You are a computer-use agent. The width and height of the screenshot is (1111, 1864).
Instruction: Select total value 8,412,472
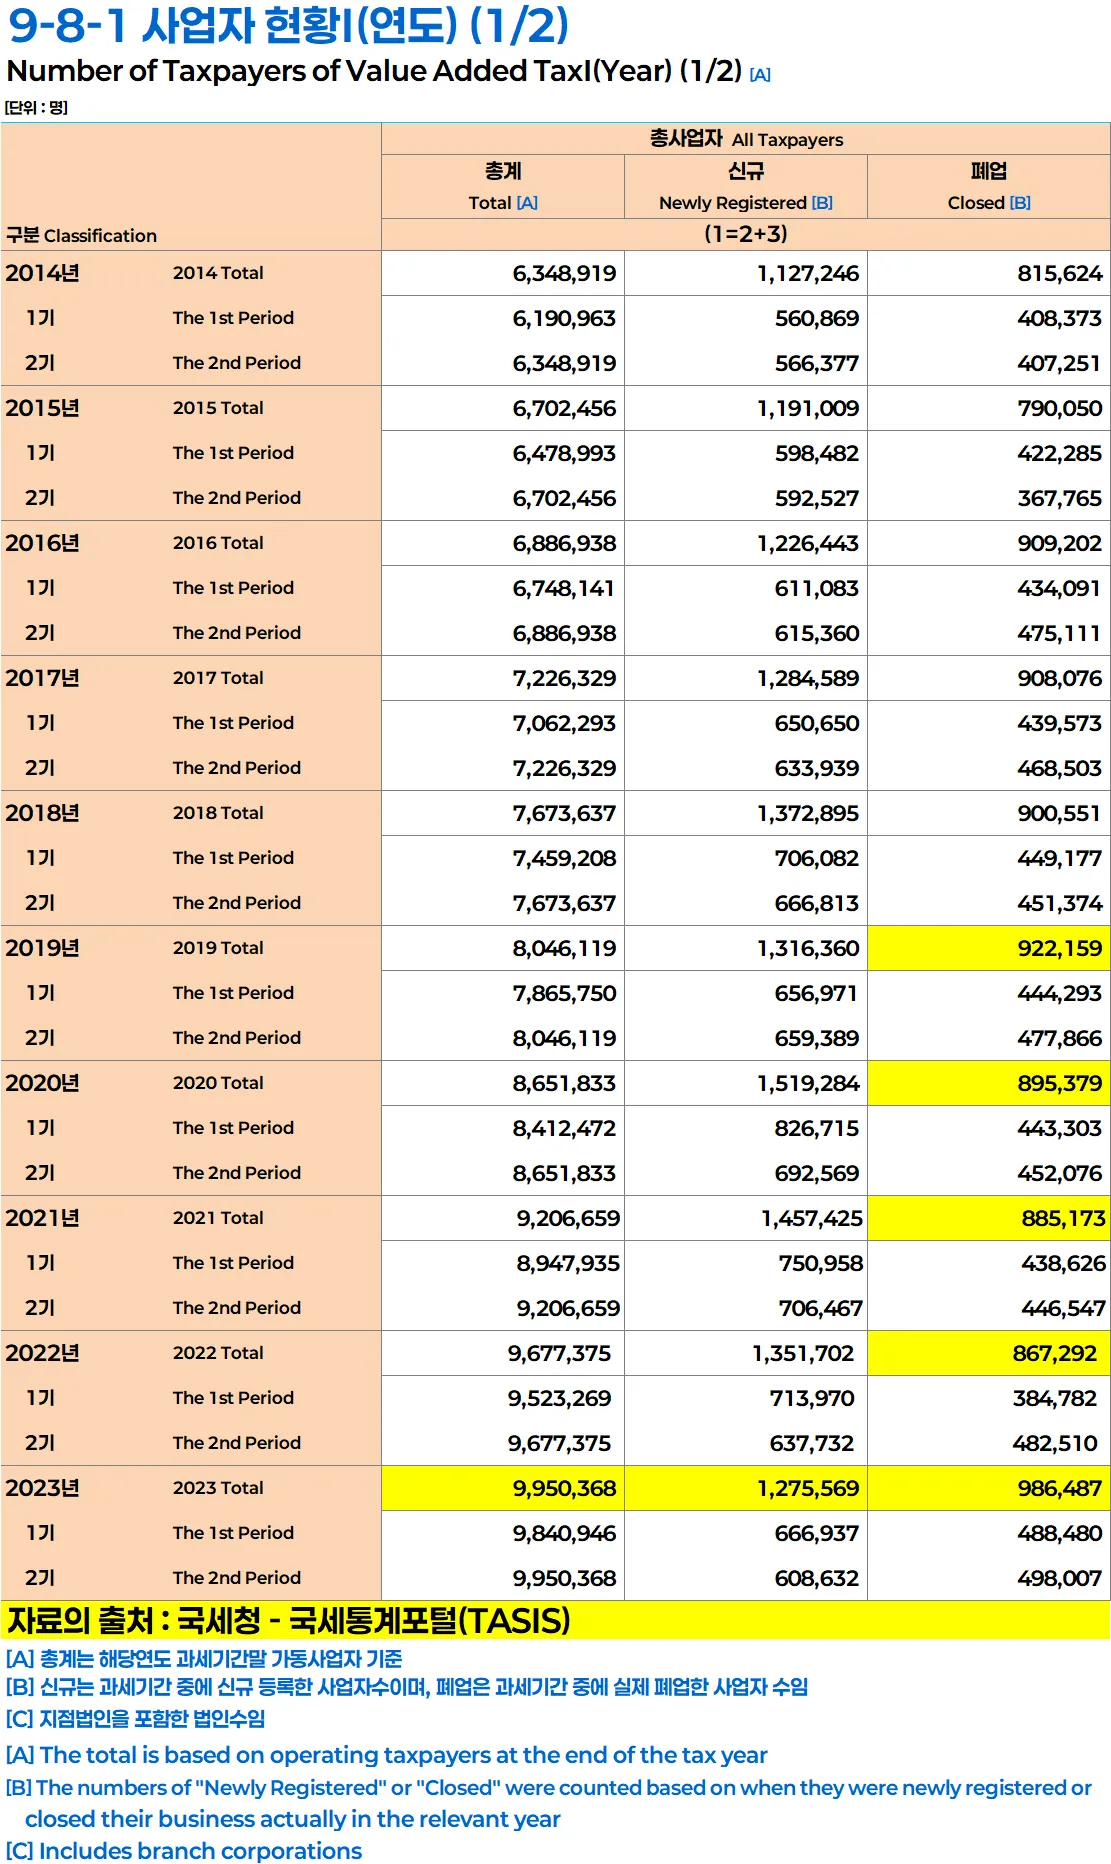(x=564, y=1129)
